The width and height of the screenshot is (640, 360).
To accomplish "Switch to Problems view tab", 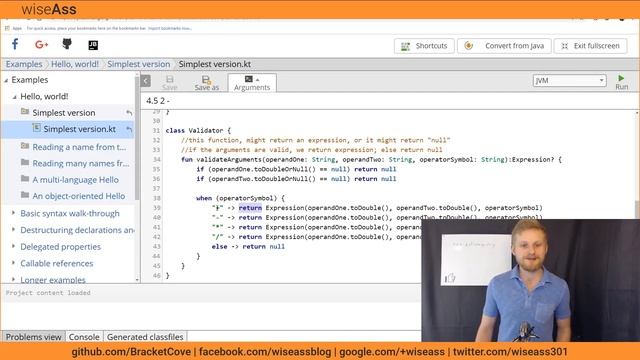I will click(33, 337).
